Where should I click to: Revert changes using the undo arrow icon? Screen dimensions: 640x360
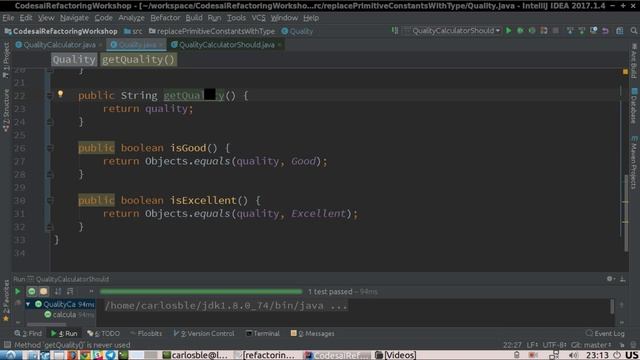click(605, 31)
